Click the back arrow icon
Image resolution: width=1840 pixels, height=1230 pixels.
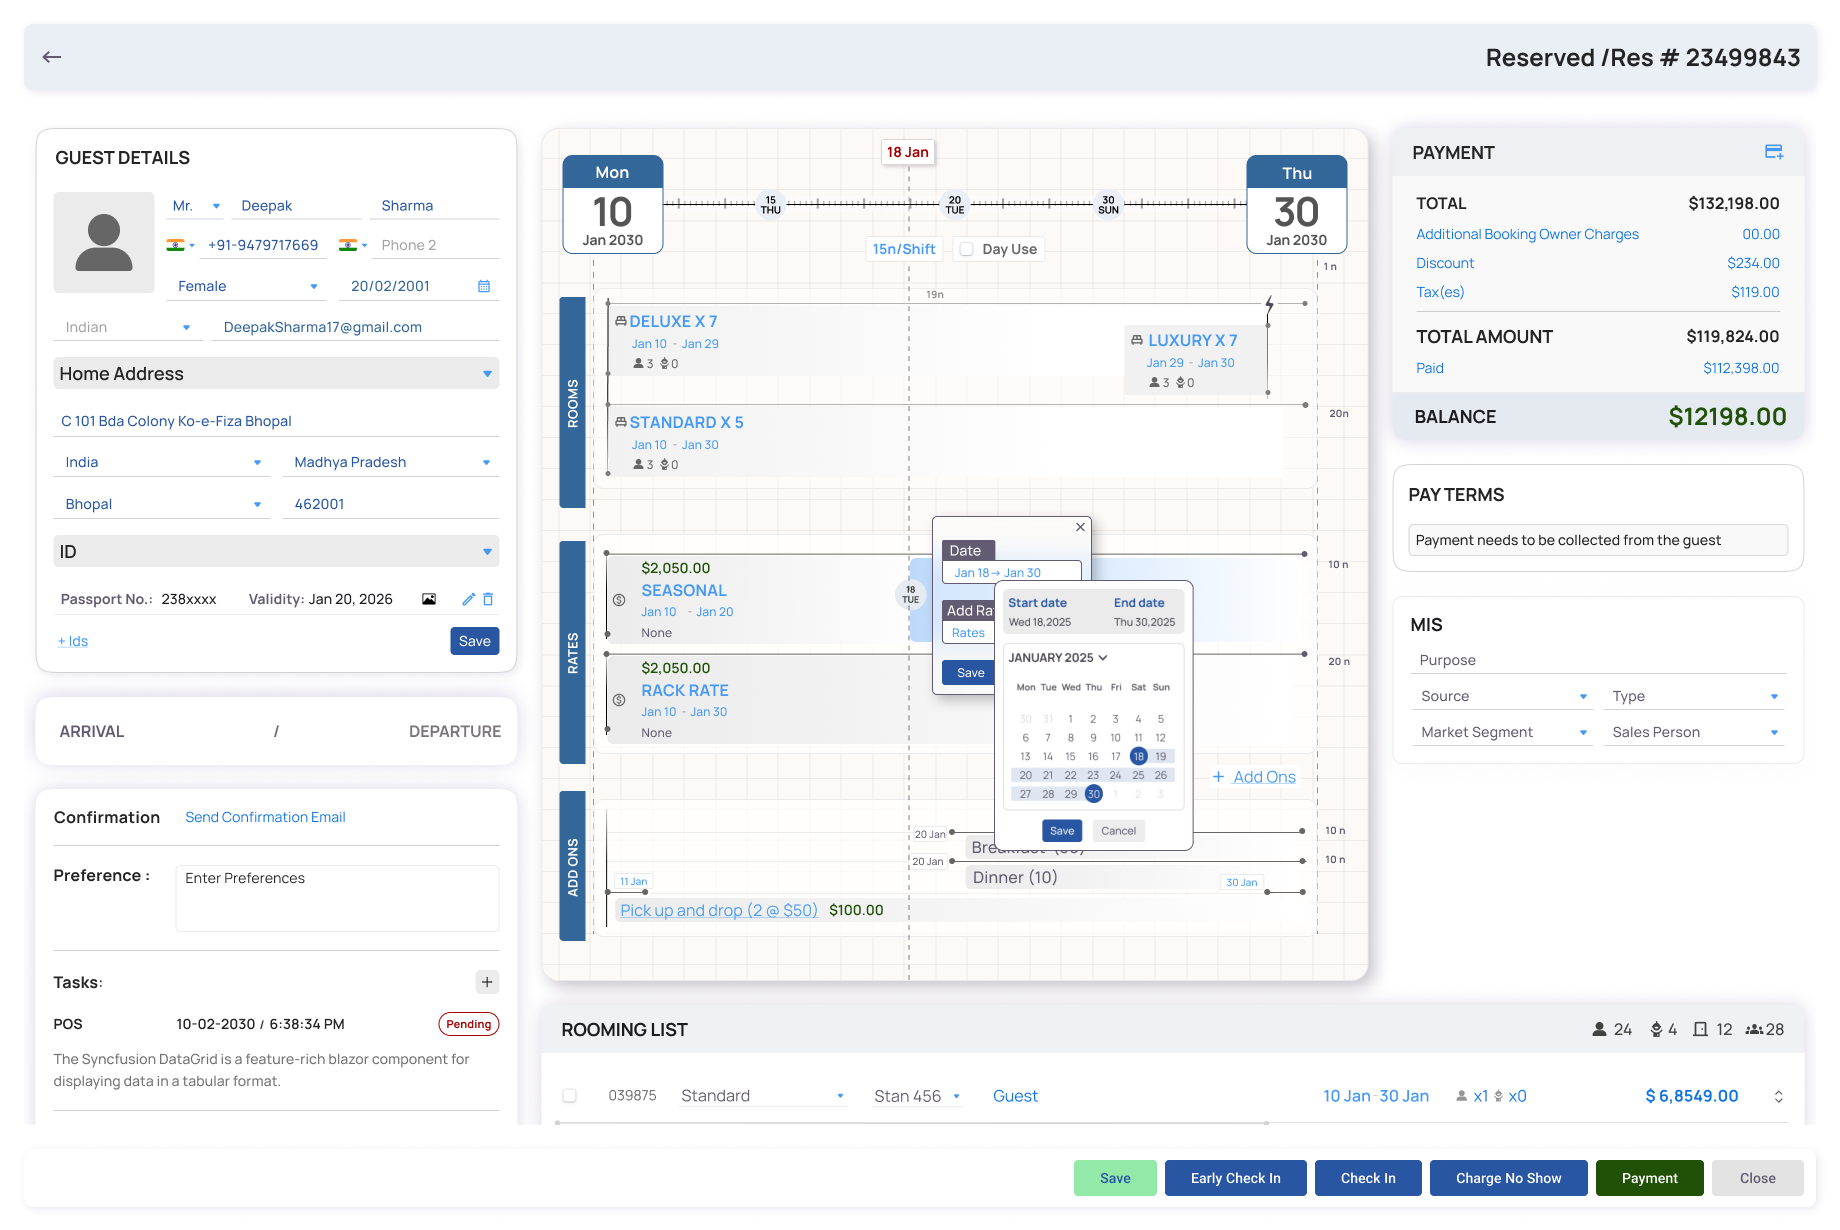click(52, 57)
